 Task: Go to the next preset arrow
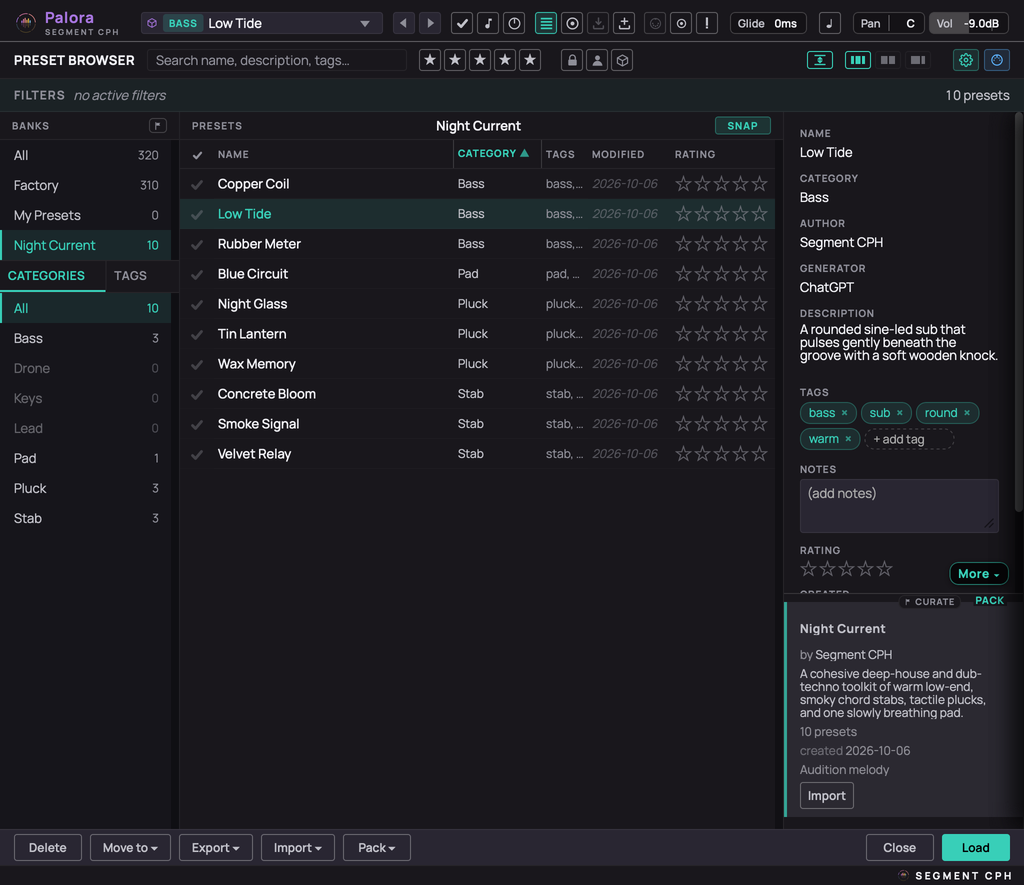(x=430, y=24)
